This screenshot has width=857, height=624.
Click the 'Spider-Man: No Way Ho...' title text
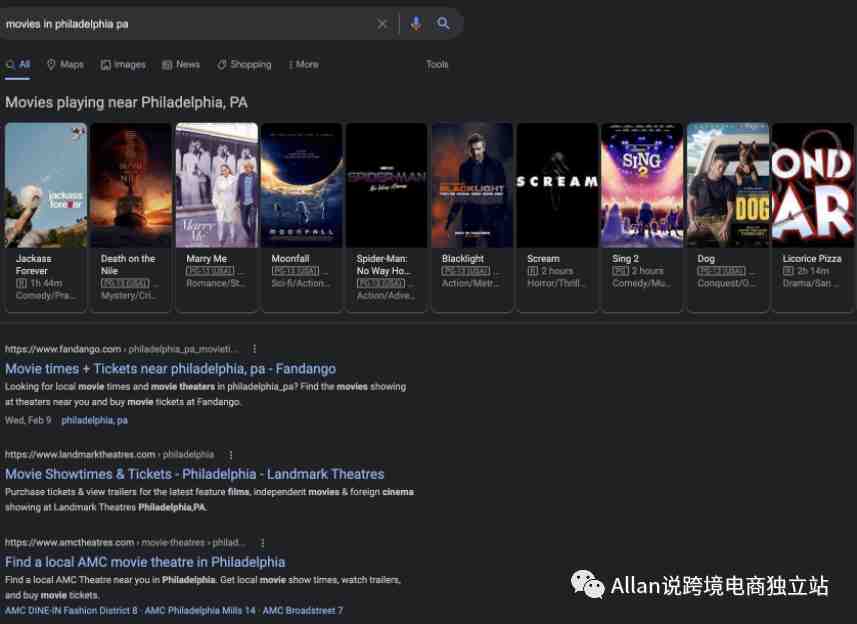384,264
